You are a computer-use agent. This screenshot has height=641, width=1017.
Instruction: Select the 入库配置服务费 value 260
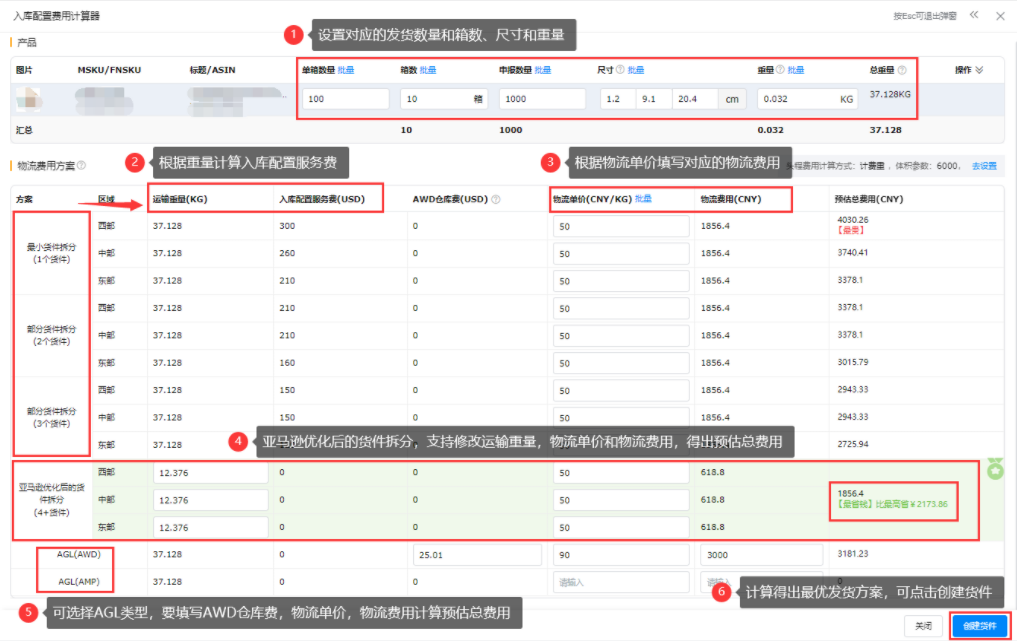point(287,253)
